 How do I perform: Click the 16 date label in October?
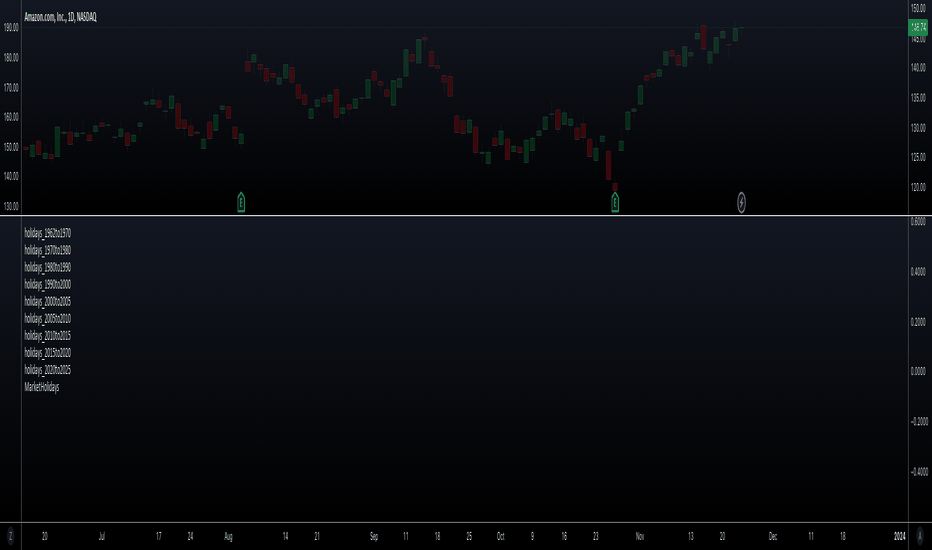pyautogui.click(x=564, y=536)
